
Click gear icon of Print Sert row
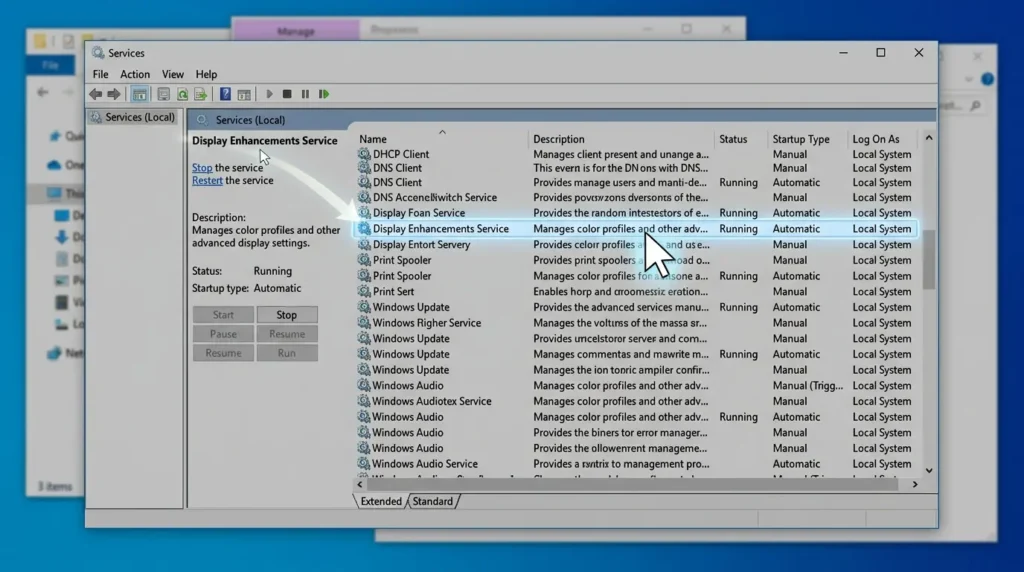click(x=364, y=291)
